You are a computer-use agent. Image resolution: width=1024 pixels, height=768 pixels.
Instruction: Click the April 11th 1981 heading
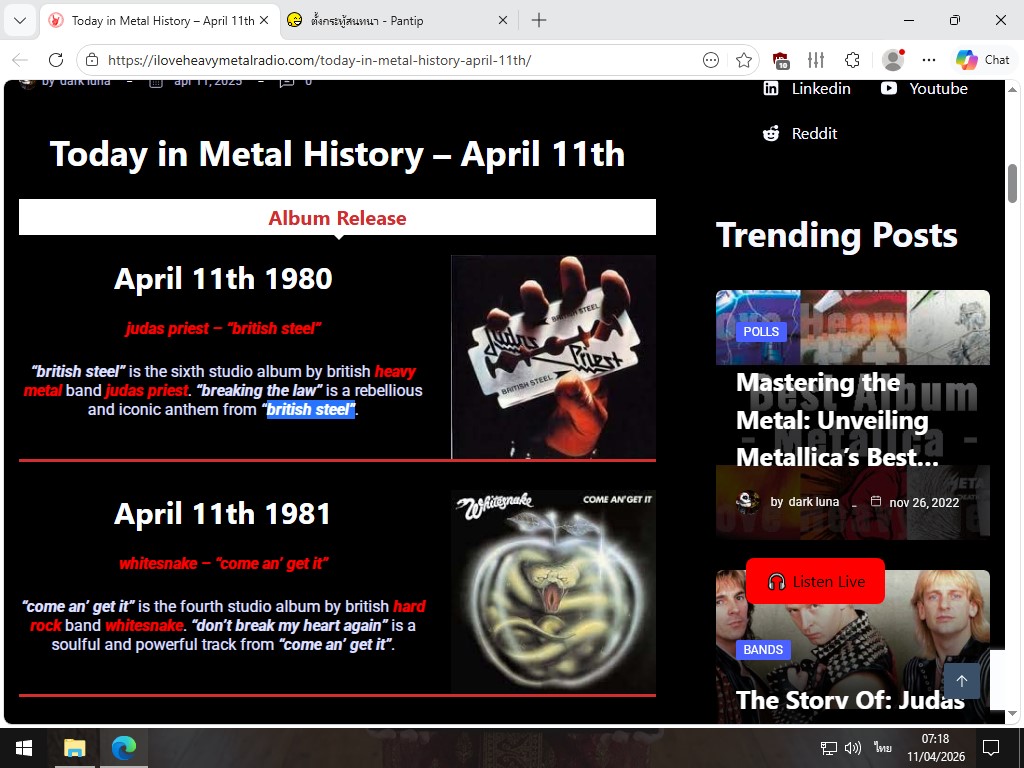point(222,514)
